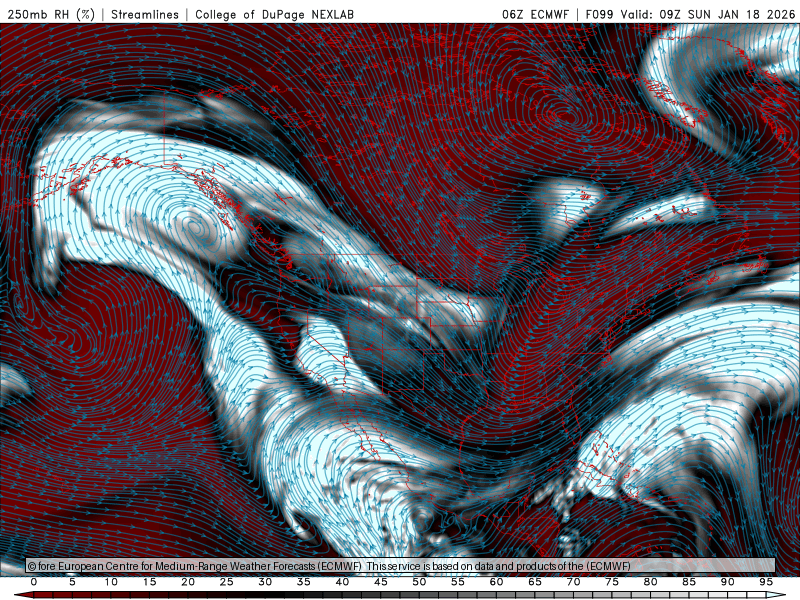Click the "0" colorbar tick label
The width and height of the screenshot is (800, 600).
[34, 582]
